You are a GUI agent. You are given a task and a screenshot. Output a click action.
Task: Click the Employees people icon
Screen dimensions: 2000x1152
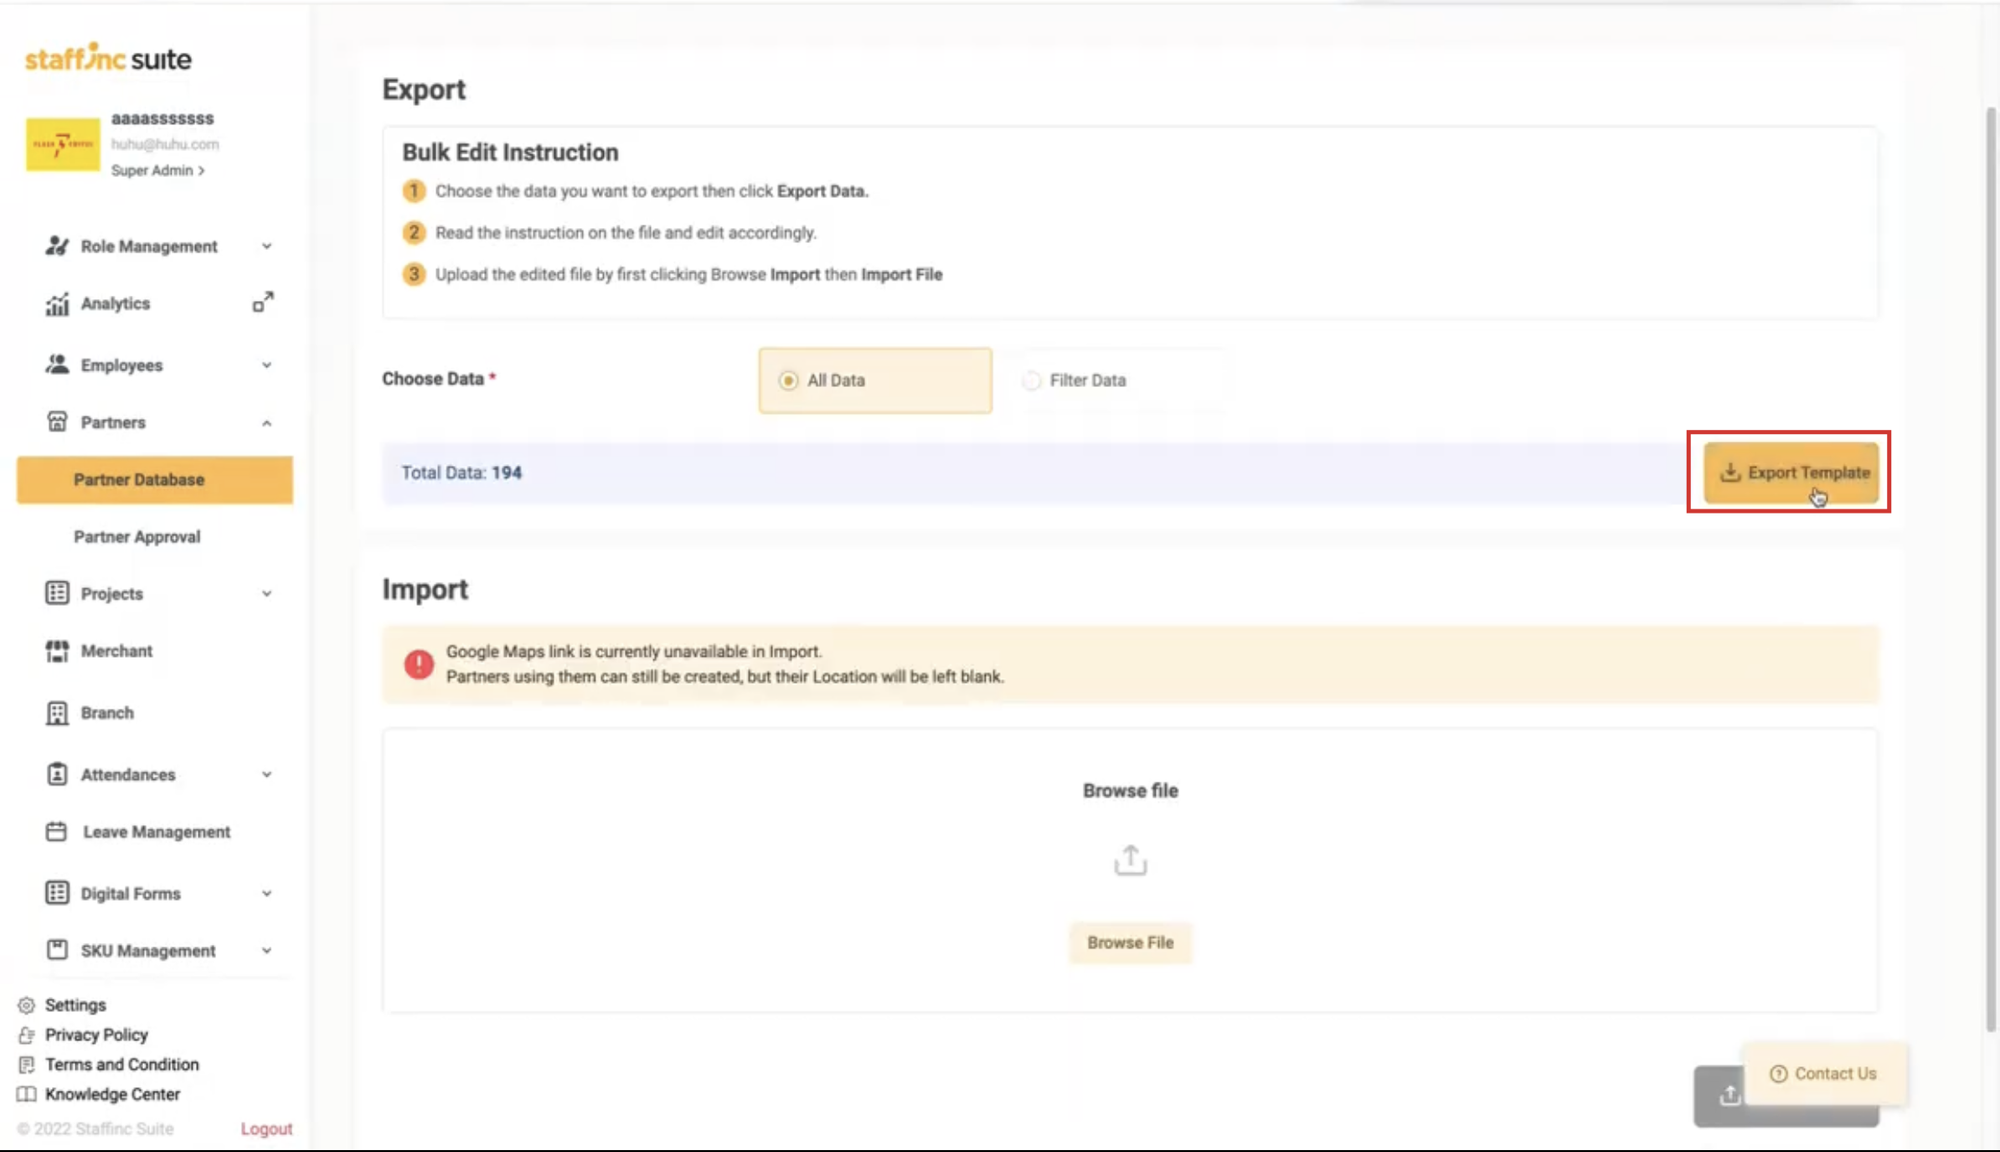pos(57,365)
